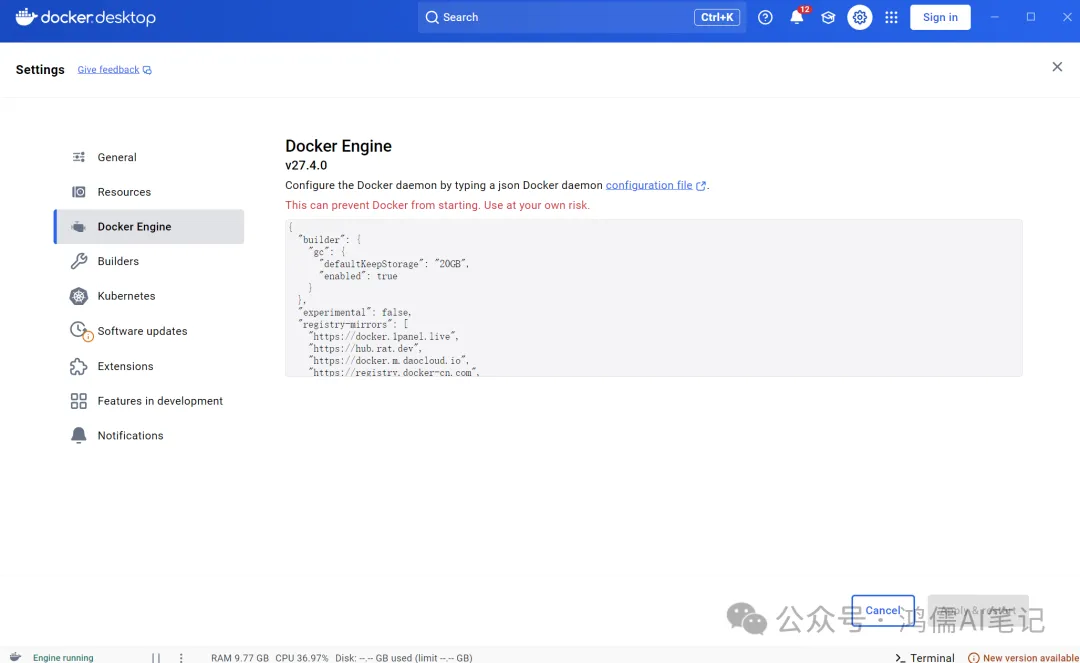The image size is (1080, 663).
Task: Click the feedback icon next to Give feedback
Action: pos(147,70)
